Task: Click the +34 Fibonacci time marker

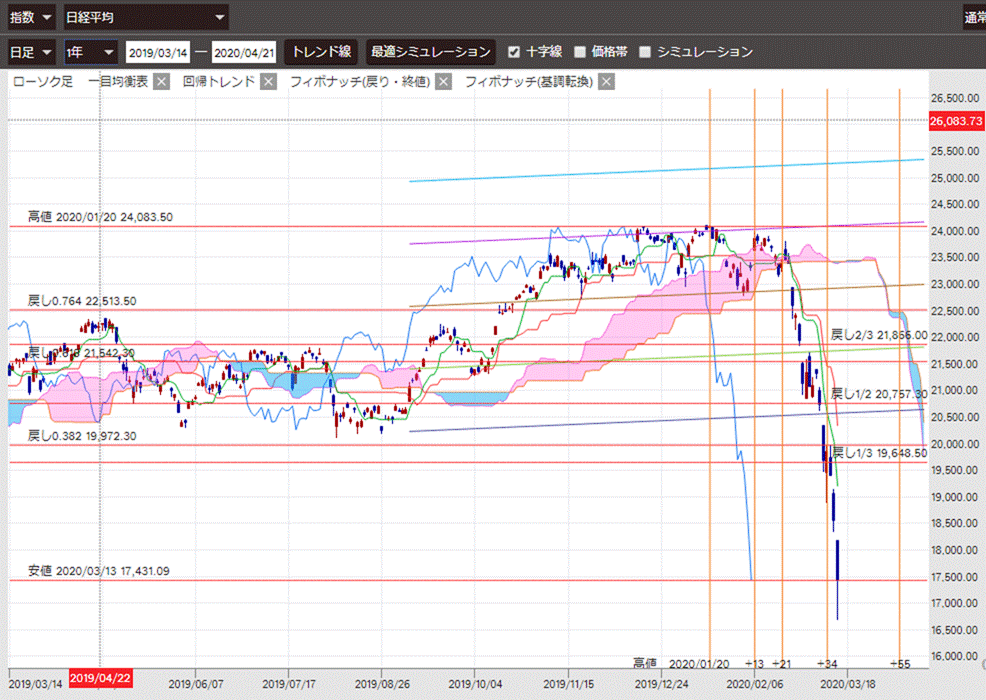Action: point(827,664)
